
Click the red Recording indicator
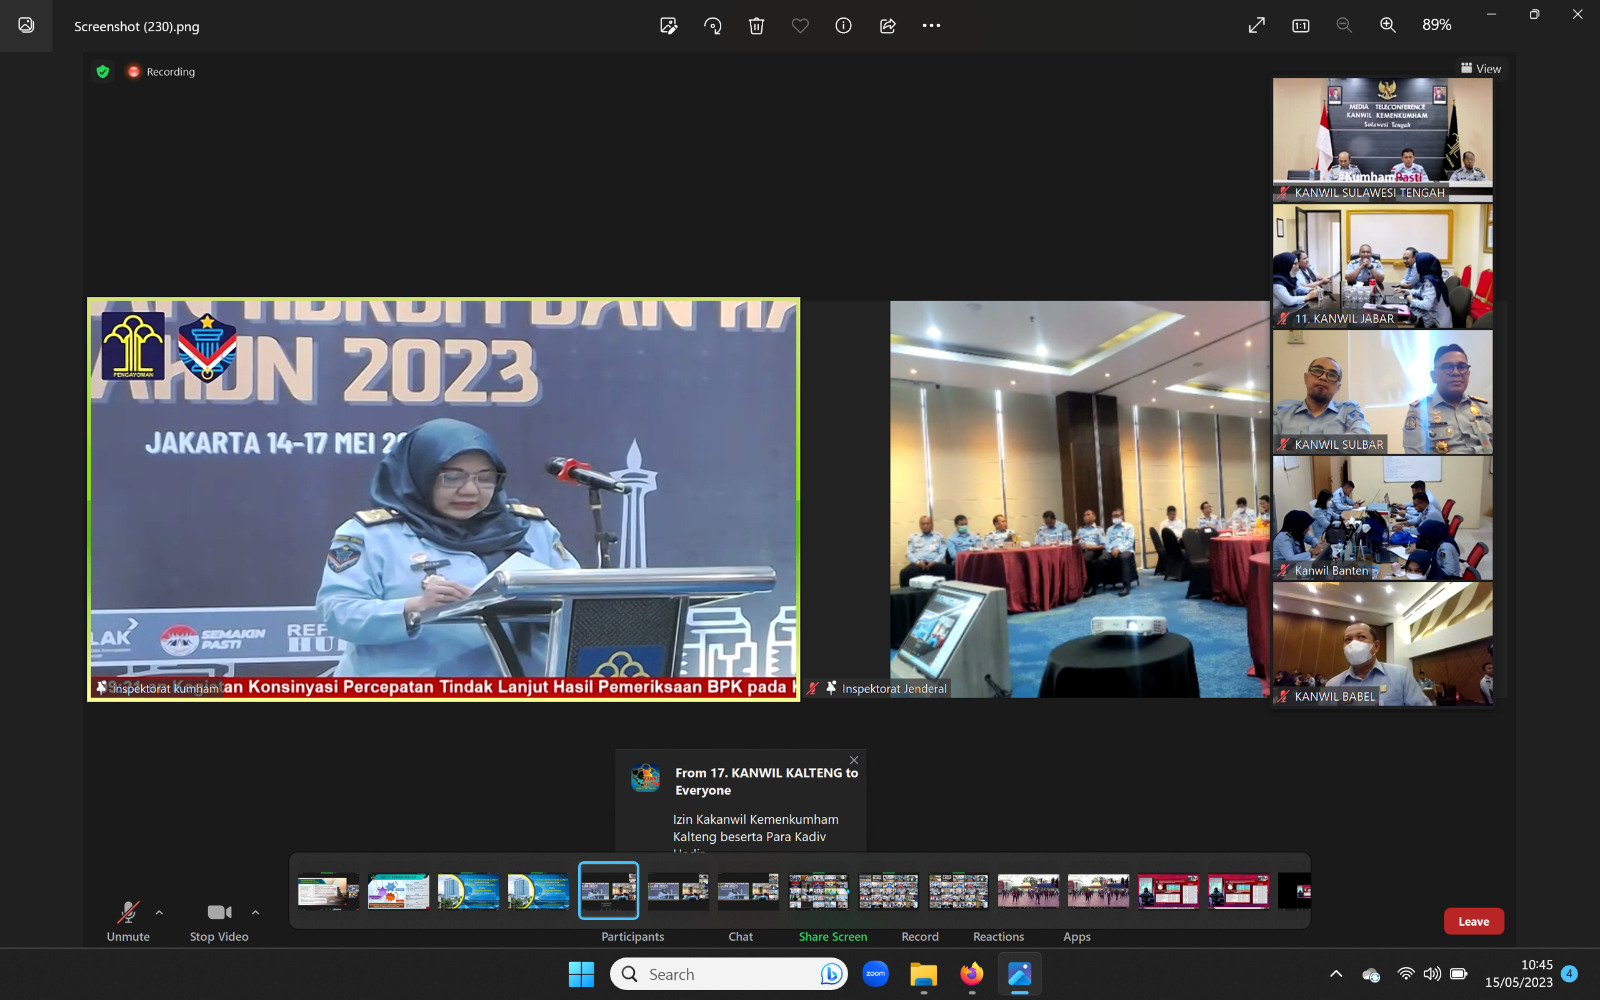[161, 71]
